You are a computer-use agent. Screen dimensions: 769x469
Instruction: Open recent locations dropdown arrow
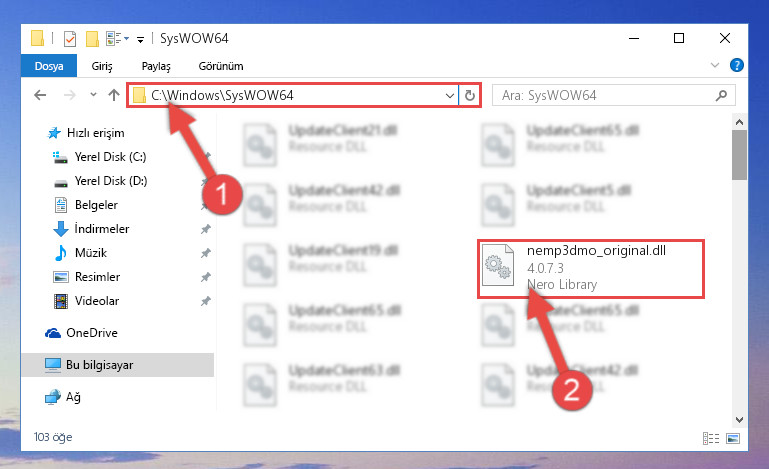point(93,95)
